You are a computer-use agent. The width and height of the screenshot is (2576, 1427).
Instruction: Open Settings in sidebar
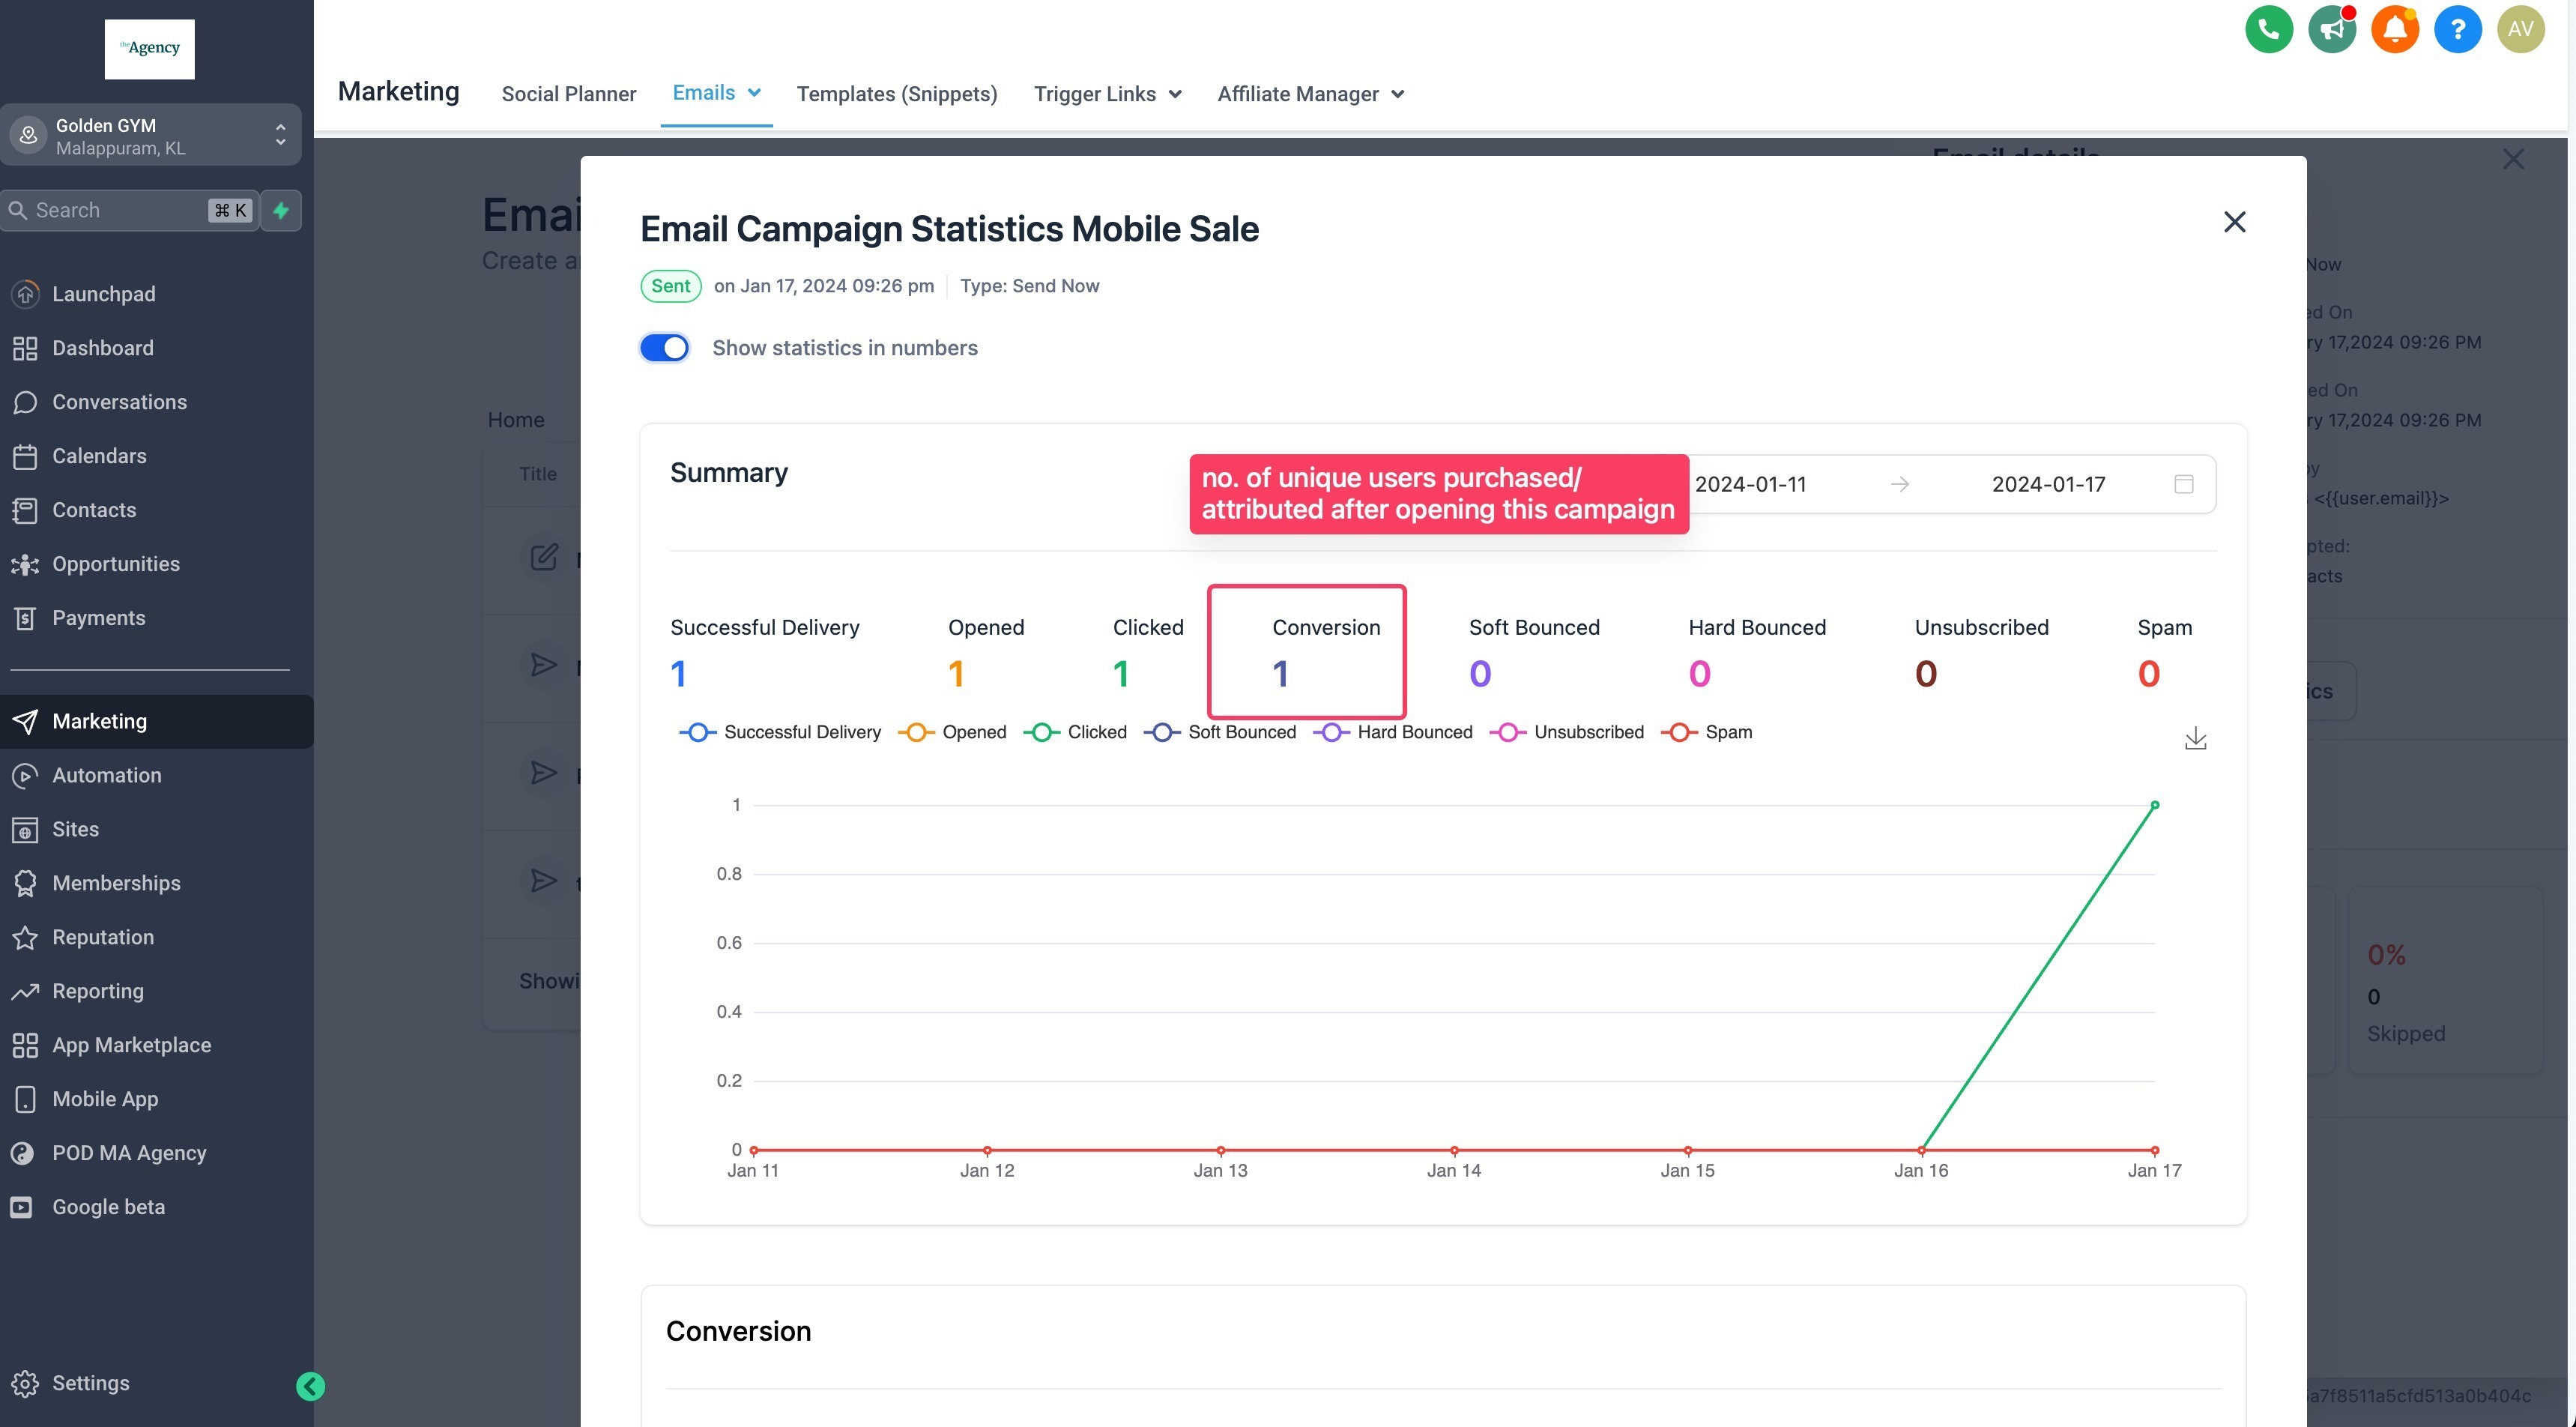click(90, 1382)
